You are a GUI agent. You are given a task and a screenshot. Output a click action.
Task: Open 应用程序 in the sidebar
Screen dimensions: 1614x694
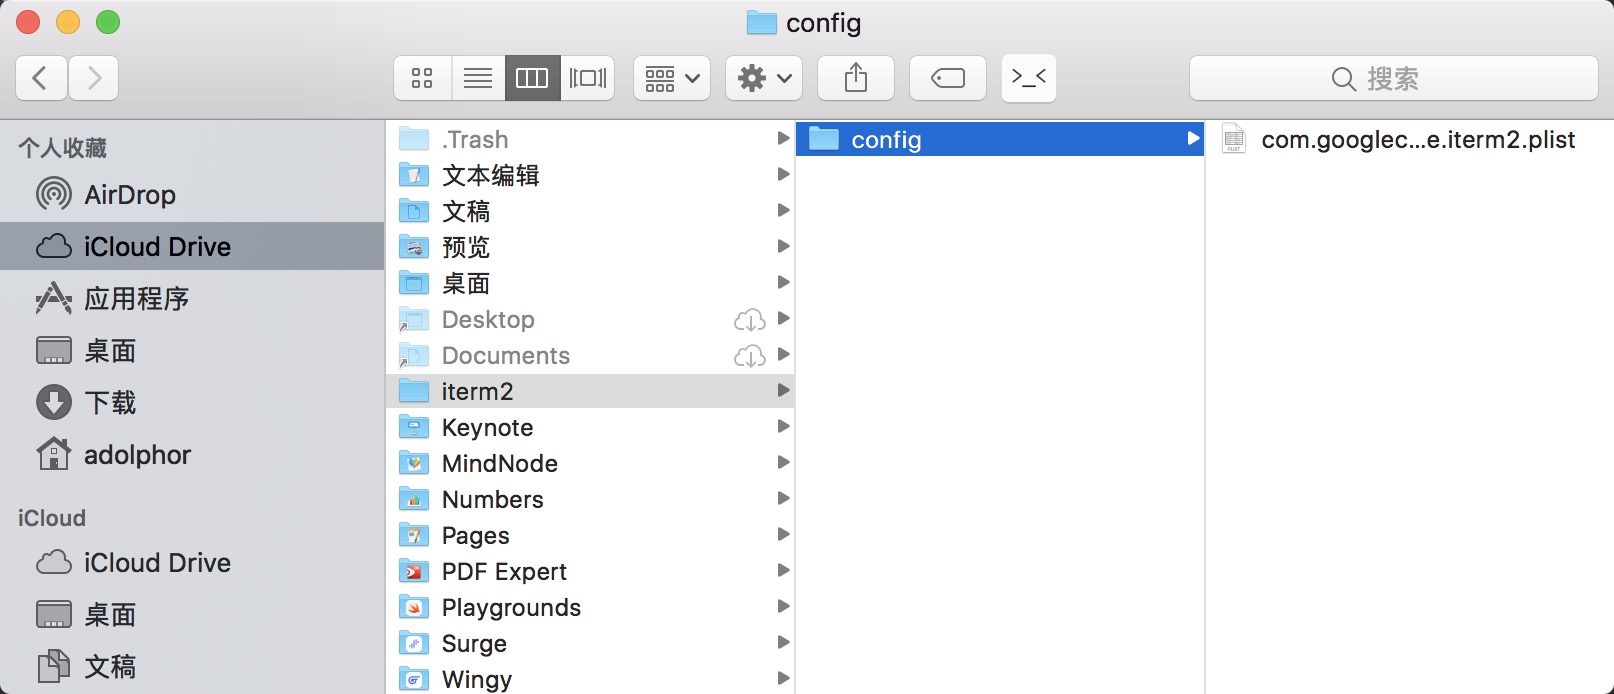[192, 298]
